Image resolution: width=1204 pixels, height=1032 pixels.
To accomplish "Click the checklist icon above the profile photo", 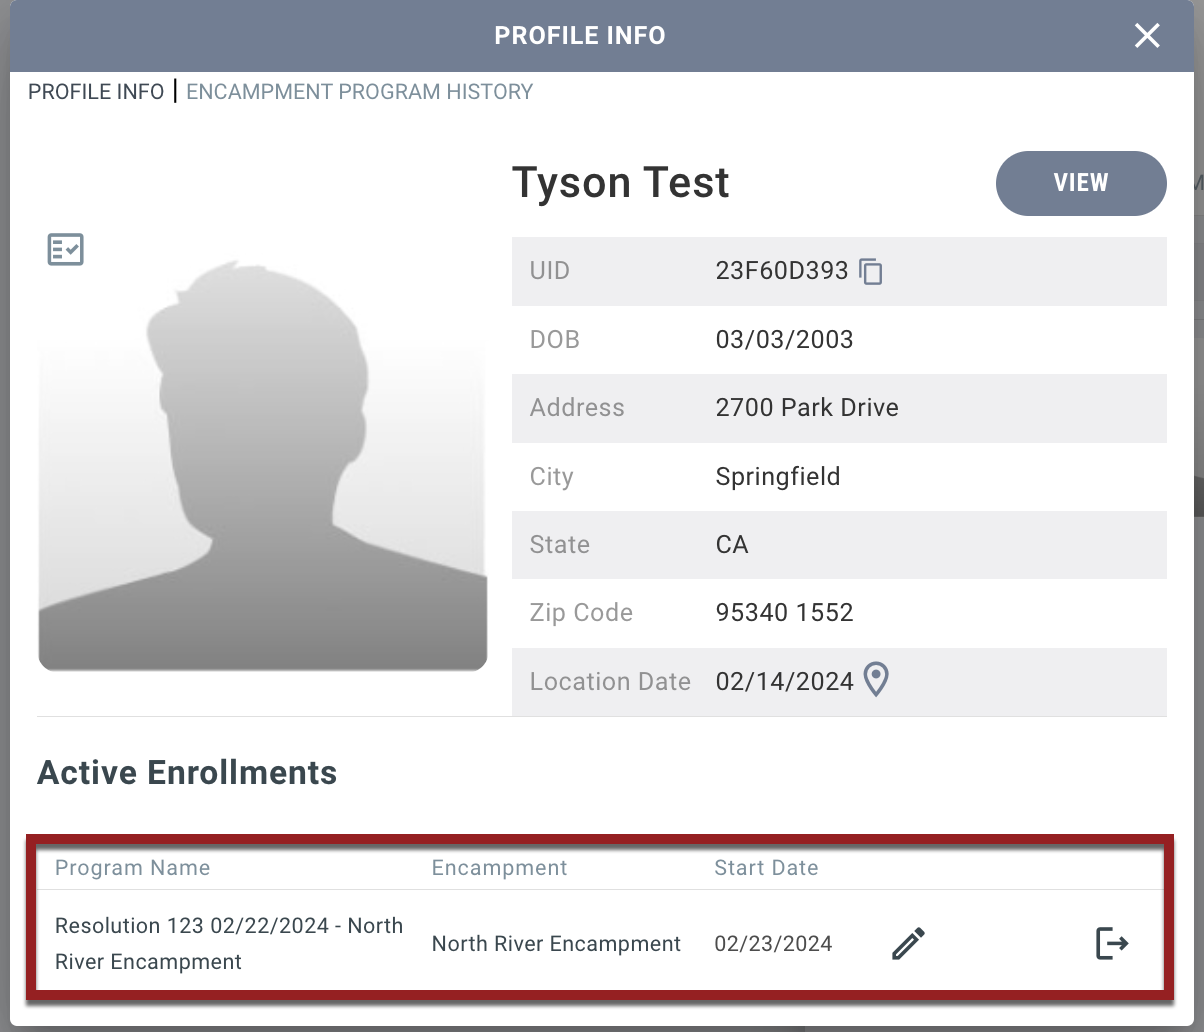I will click(65, 249).
